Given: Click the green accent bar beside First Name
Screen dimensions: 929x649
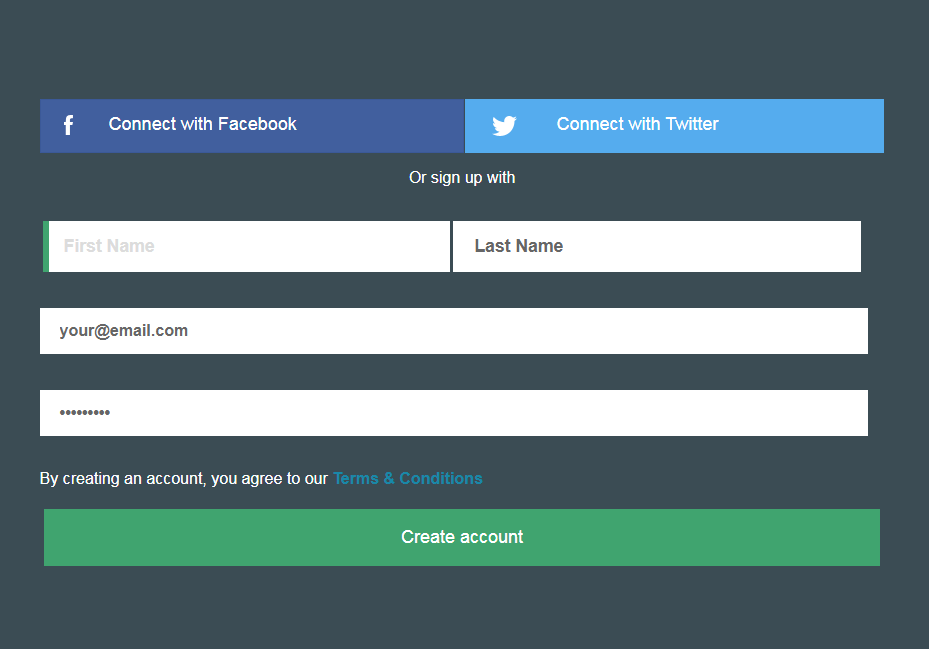Looking at the screenshot, I should click(x=46, y=246).
